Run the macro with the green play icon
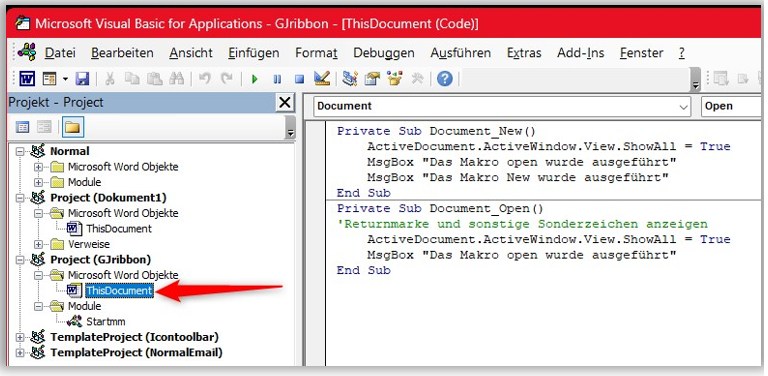Screen dimensions: 768x376 tap(254, 79)
